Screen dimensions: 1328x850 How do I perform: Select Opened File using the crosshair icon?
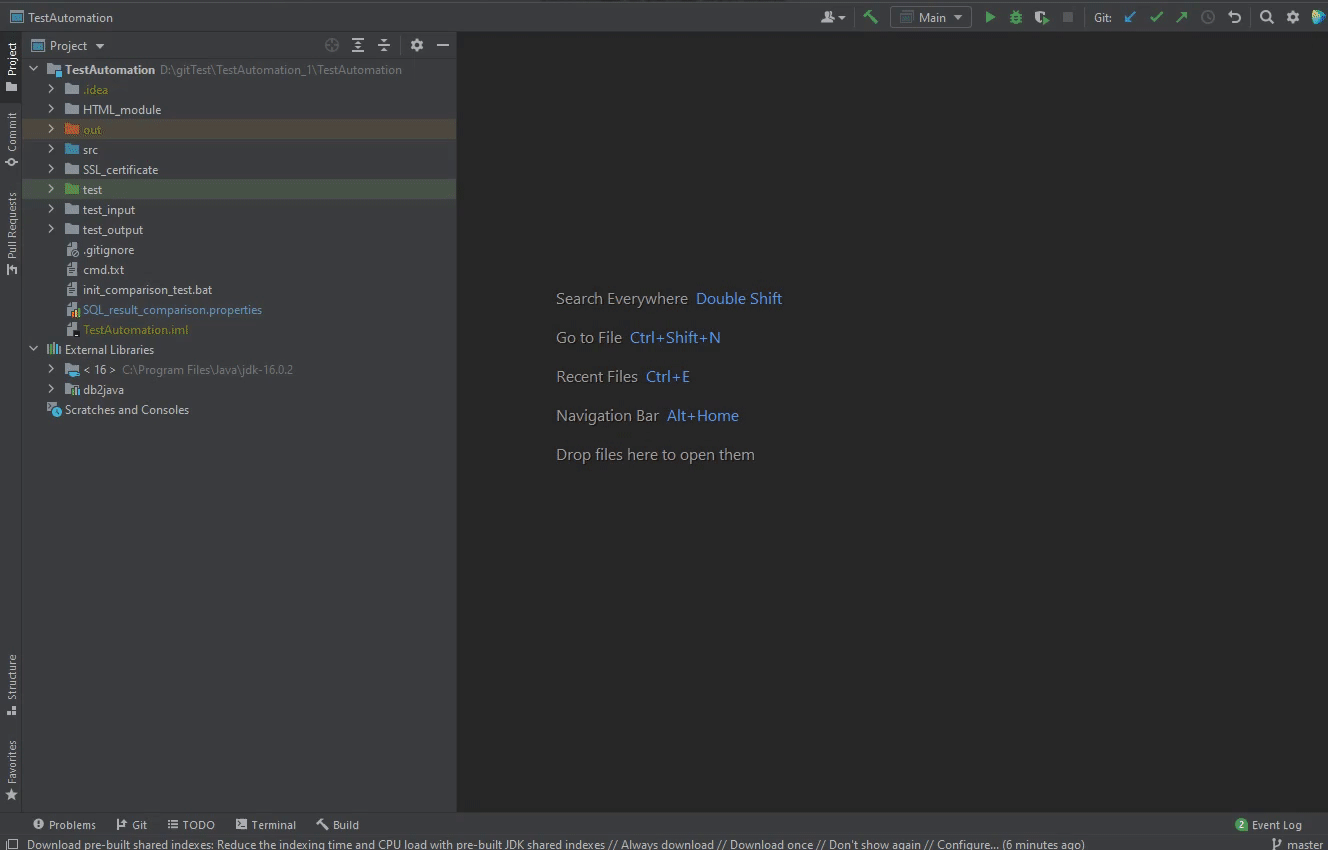[x=332, y=45]
